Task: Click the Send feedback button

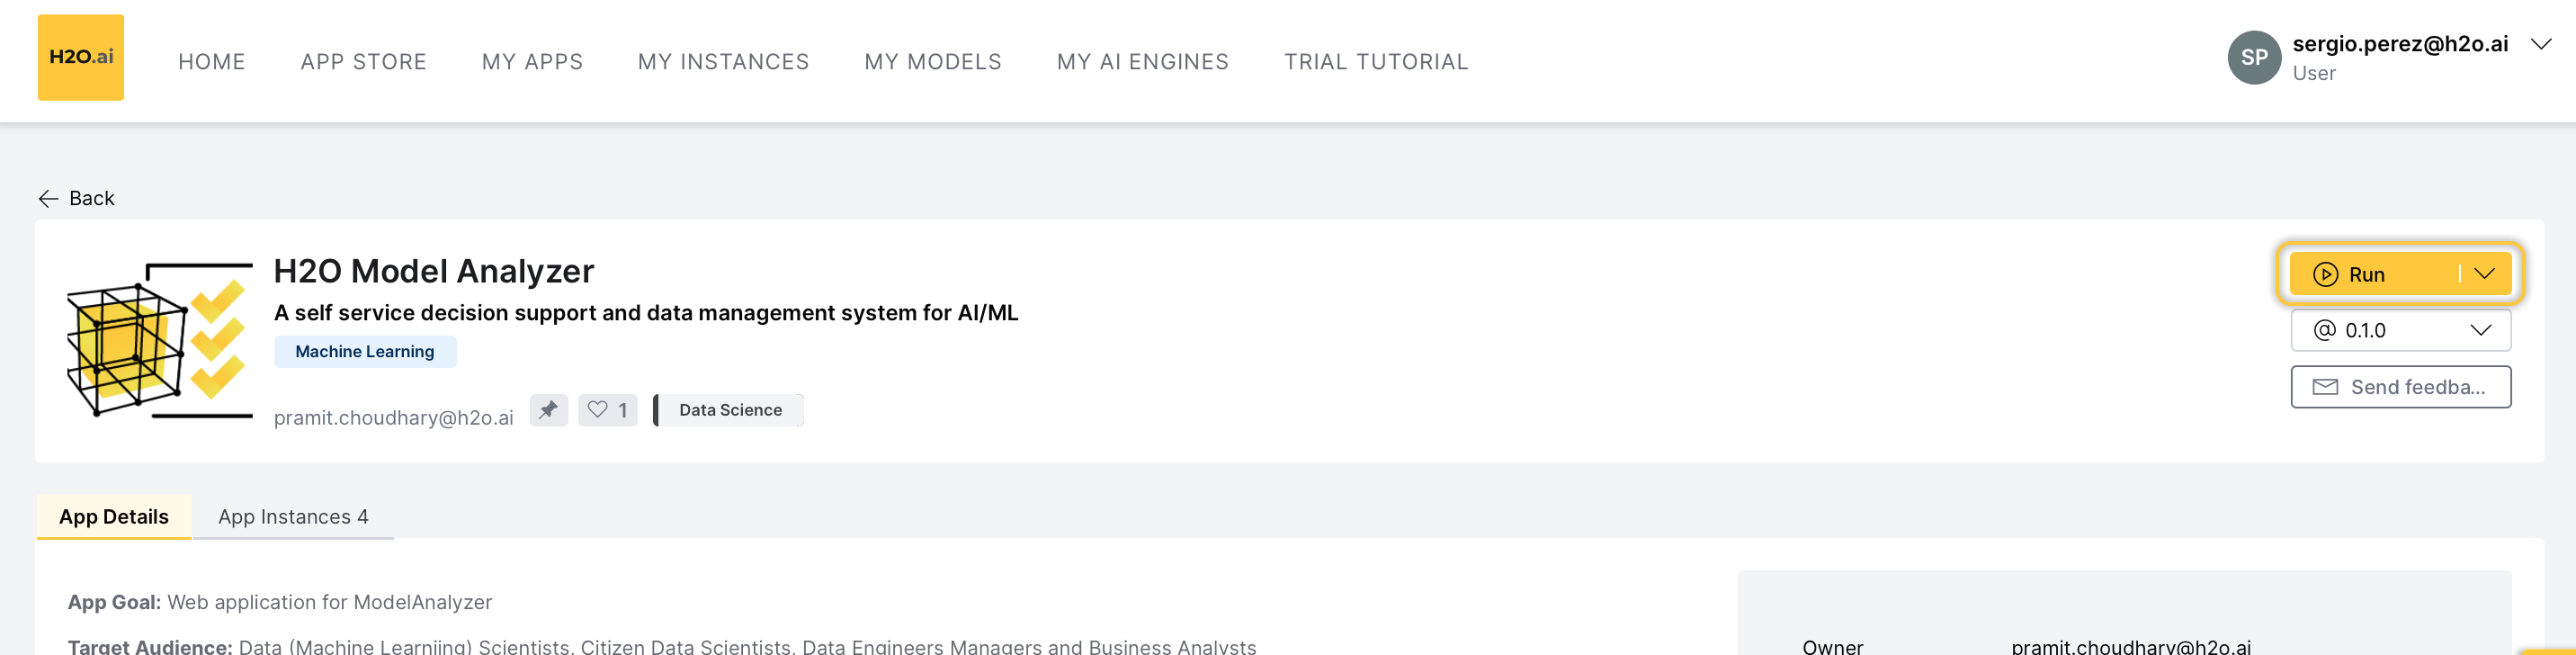Action: click(x=2400, y=387)
